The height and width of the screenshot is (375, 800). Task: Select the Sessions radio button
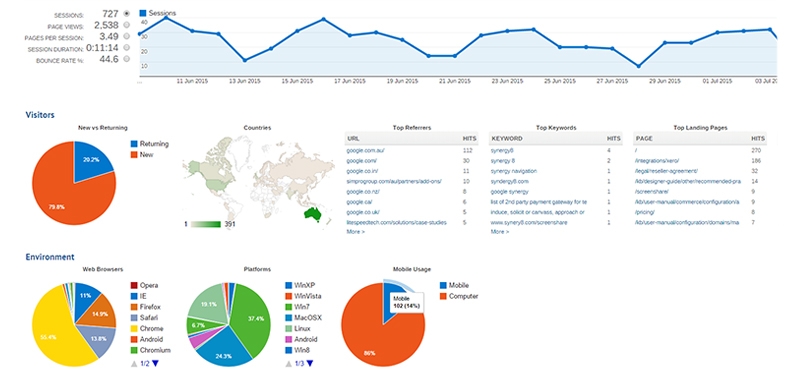click(127, 14)
